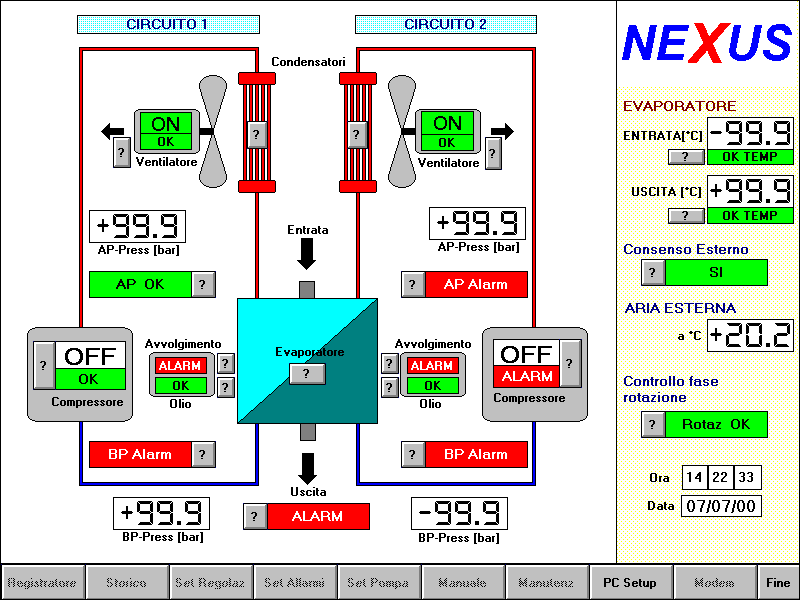800x600 pixels.
Task: Click the Registratore button
Action: click(42, 582)
